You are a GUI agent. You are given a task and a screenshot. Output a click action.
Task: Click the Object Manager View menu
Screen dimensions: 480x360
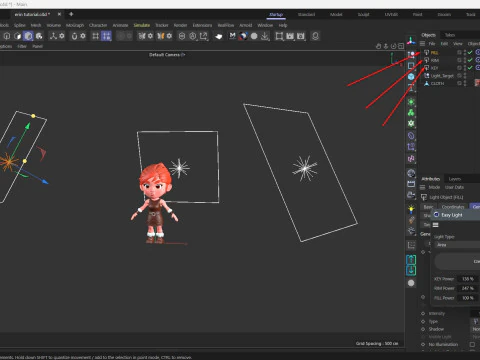point(458,44)
